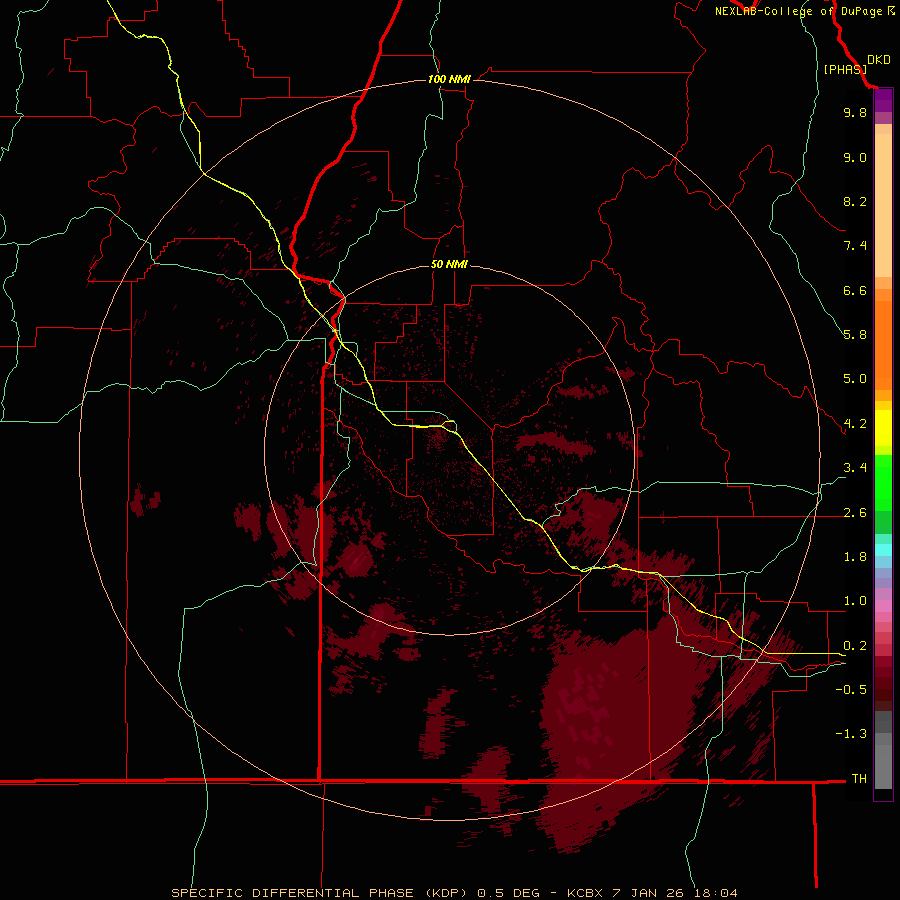Pick the pink band on the color bar
This screenshot has height=900, width=900.
pyautogui.click(x=883, y=606)
